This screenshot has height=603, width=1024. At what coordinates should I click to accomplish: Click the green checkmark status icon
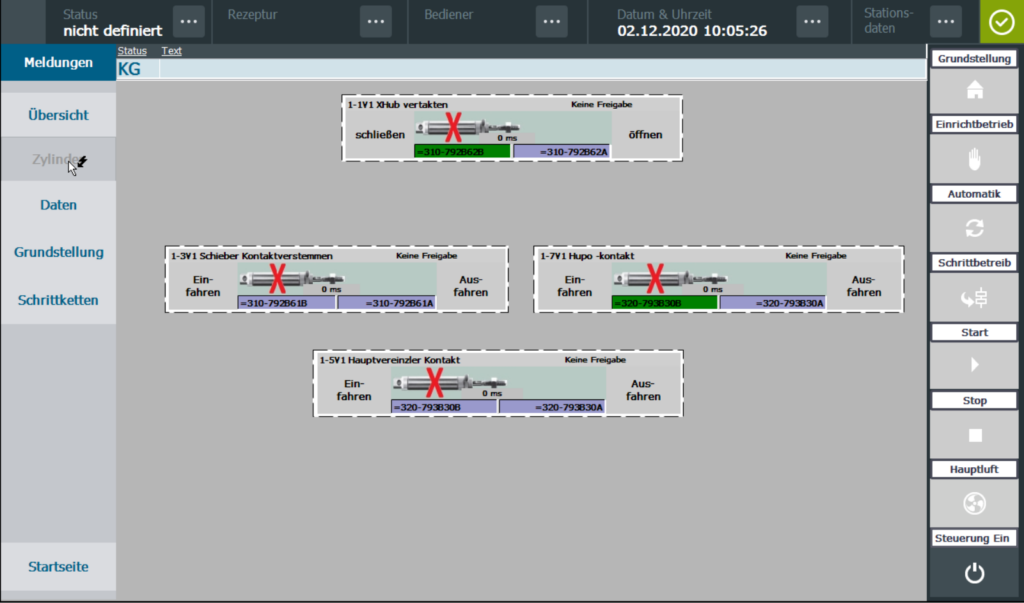click(x=1001, y=22)
